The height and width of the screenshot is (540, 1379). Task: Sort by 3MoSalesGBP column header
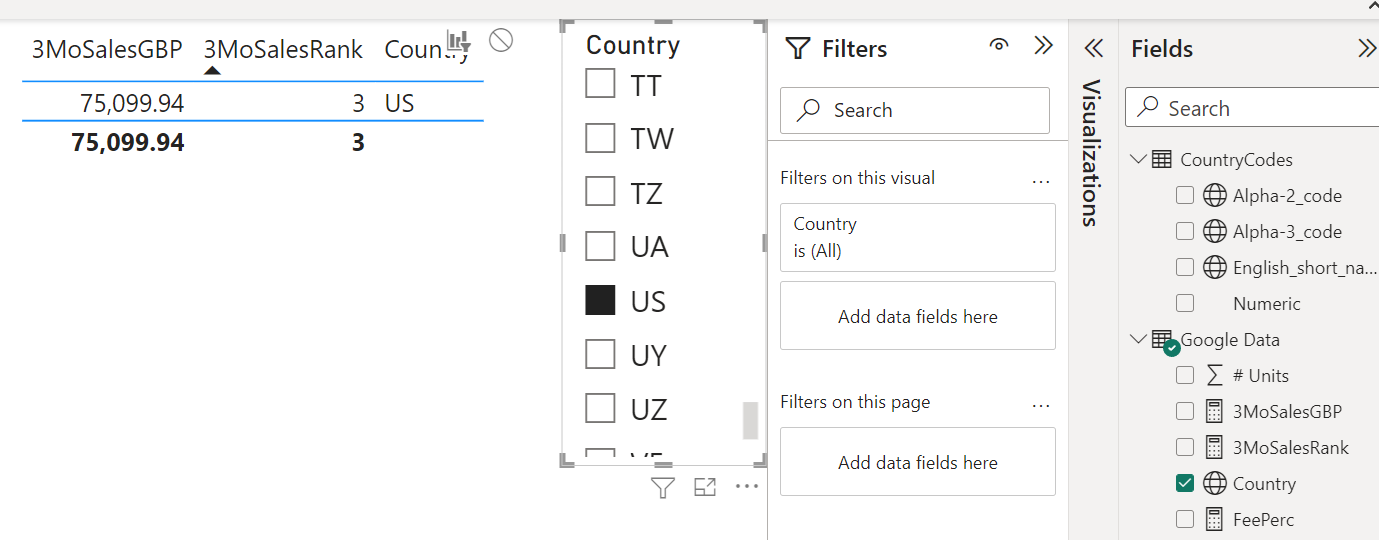tap(107, 49)
